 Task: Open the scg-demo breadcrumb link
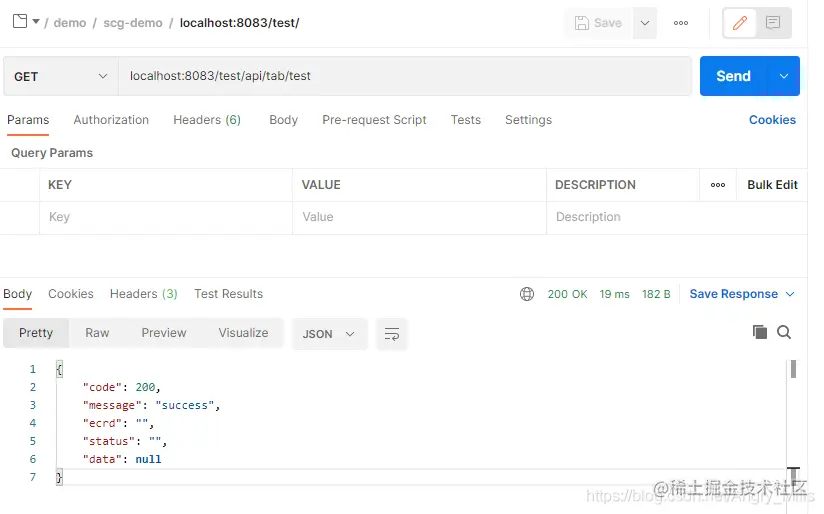pyautogui.click(x=133, y=23)
